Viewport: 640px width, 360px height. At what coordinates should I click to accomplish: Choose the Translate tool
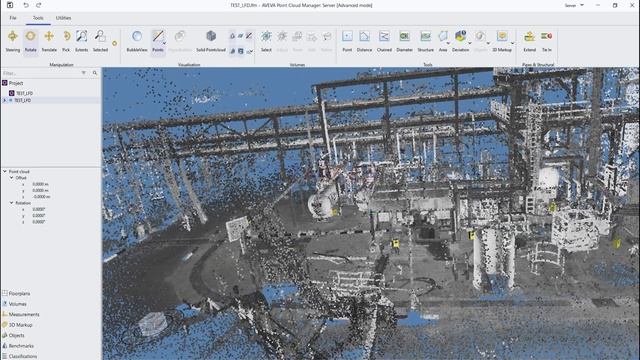pyautogui.click(x=49, y=41)
